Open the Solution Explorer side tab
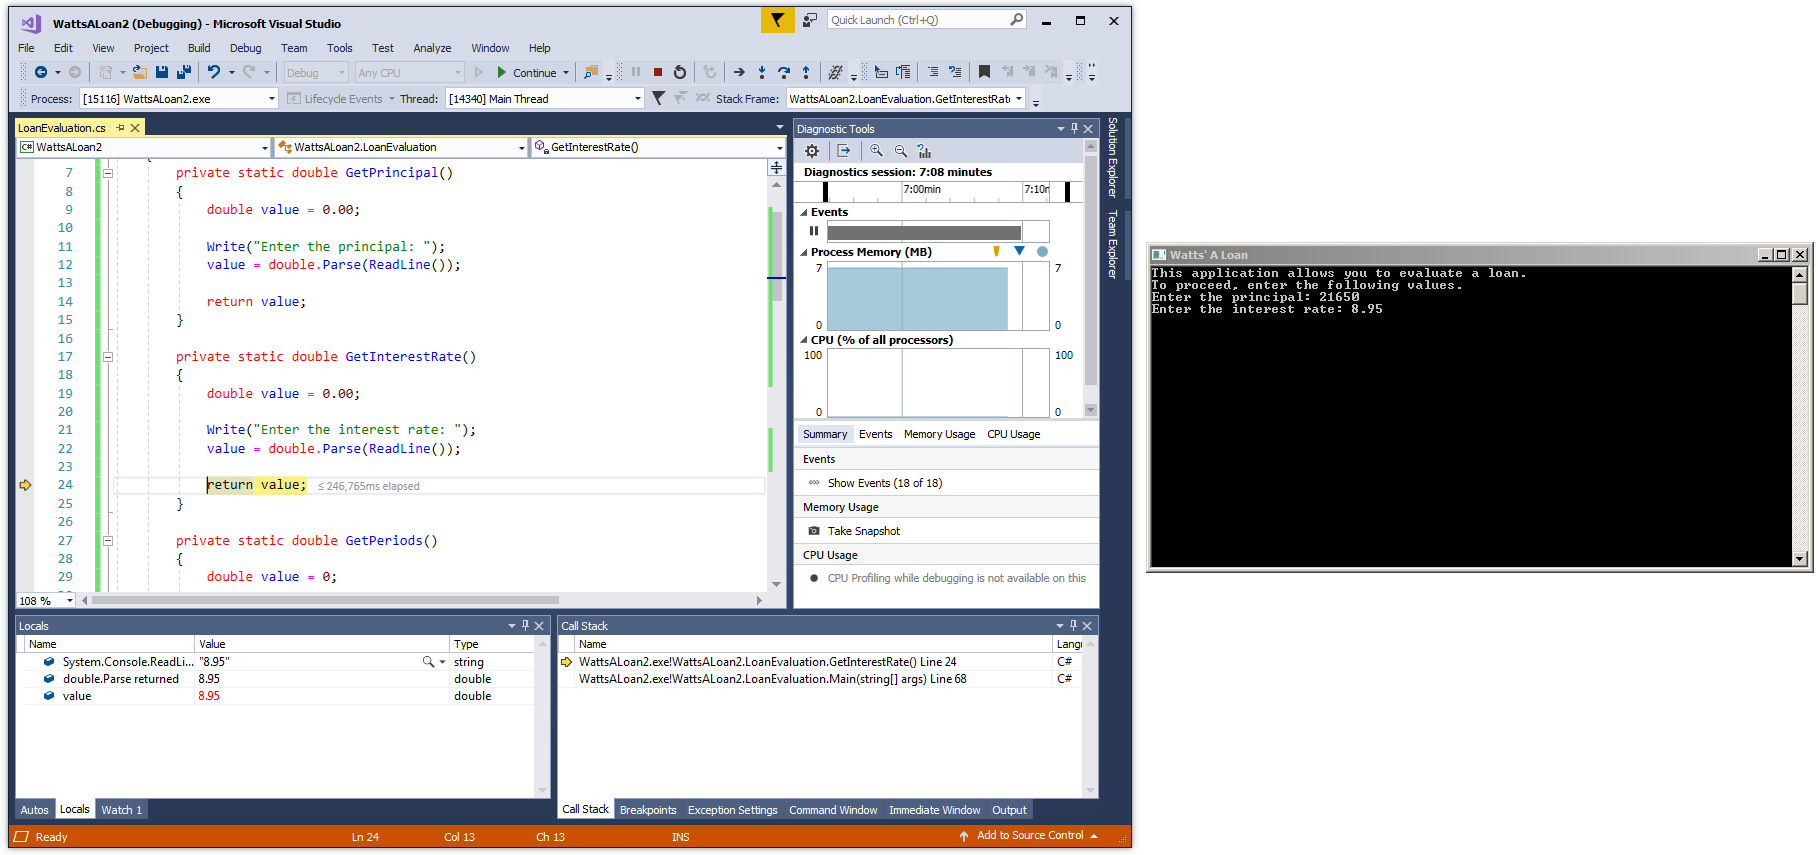Viewport: 1818px width, 855px height. [x=1113, y=158]
